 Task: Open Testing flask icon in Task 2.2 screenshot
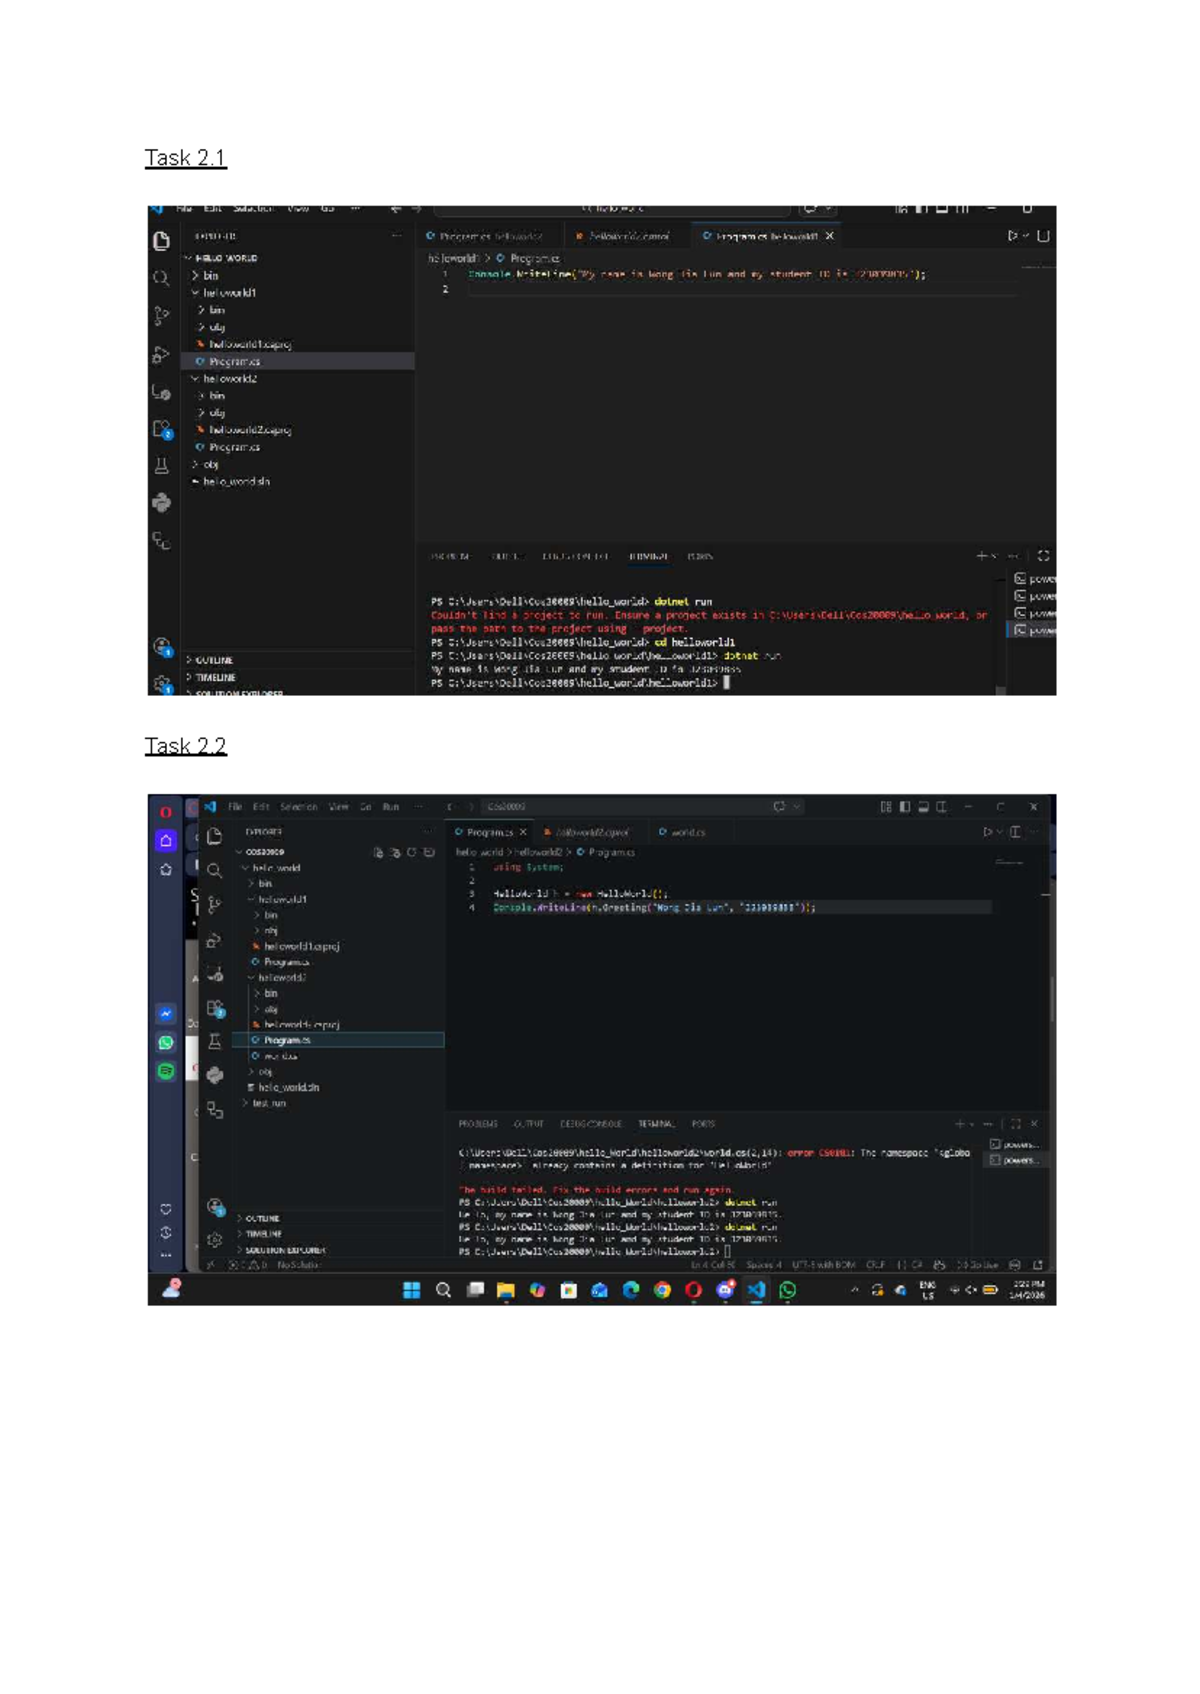point(215,1042)
